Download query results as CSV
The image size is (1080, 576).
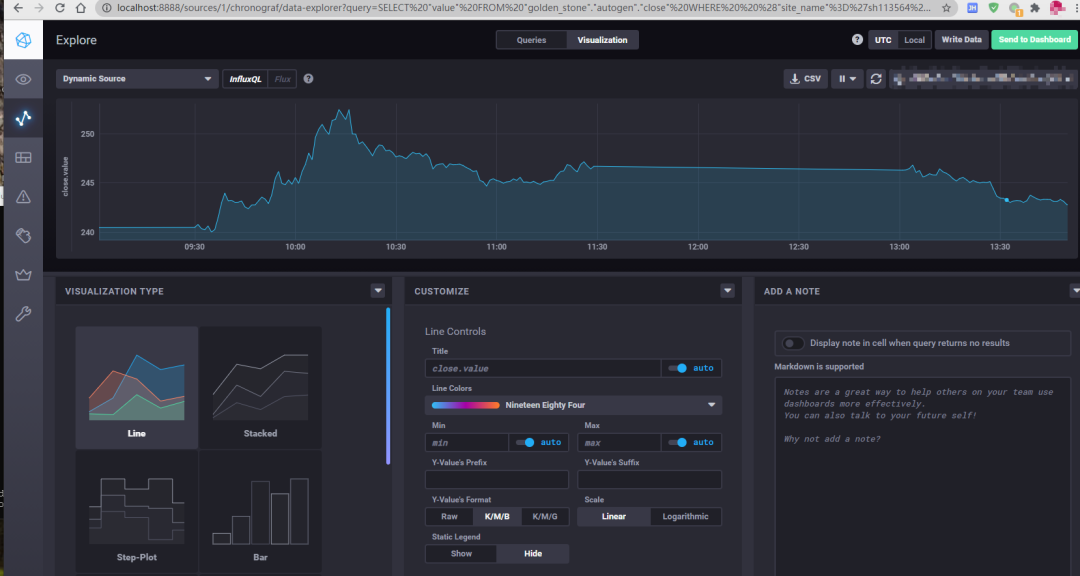[x=805, y=79]
